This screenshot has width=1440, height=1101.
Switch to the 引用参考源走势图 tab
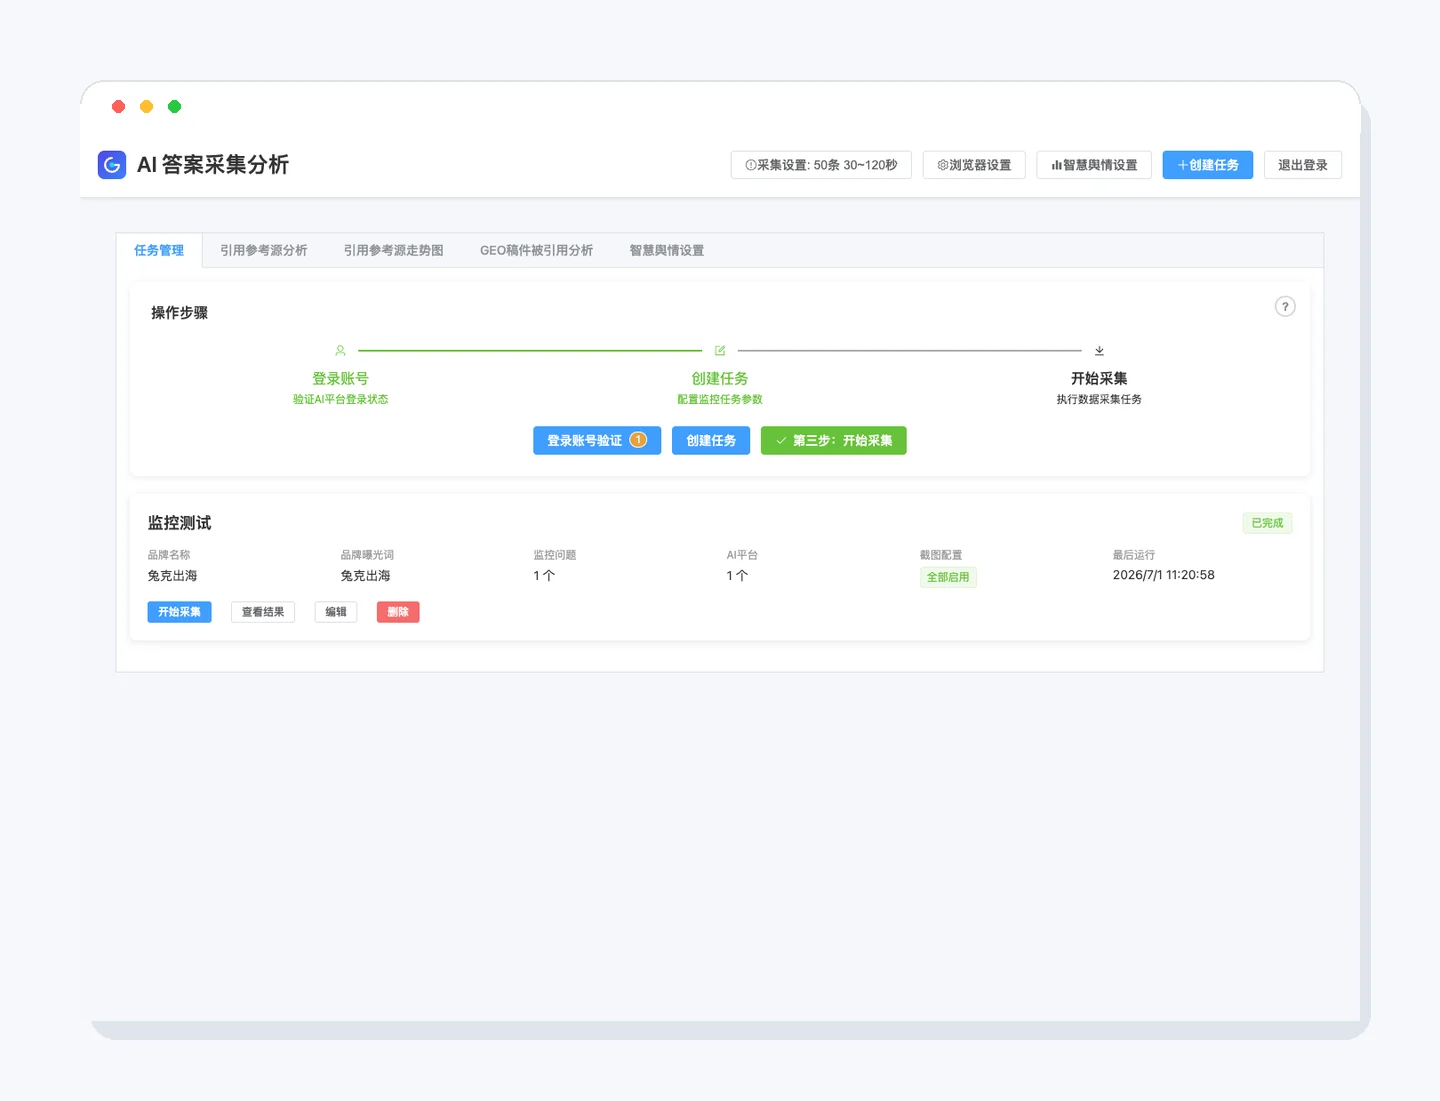pyautogui.click(x=394, y=250)
